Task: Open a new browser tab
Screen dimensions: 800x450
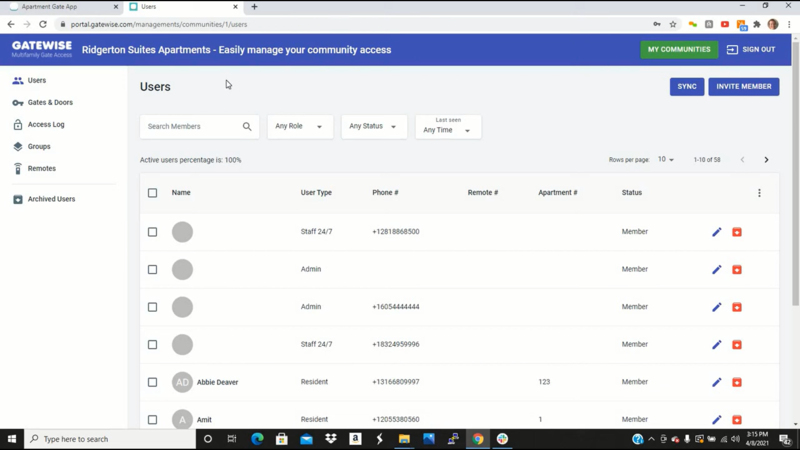Action: pyautogui.click(x=254, y=7)
